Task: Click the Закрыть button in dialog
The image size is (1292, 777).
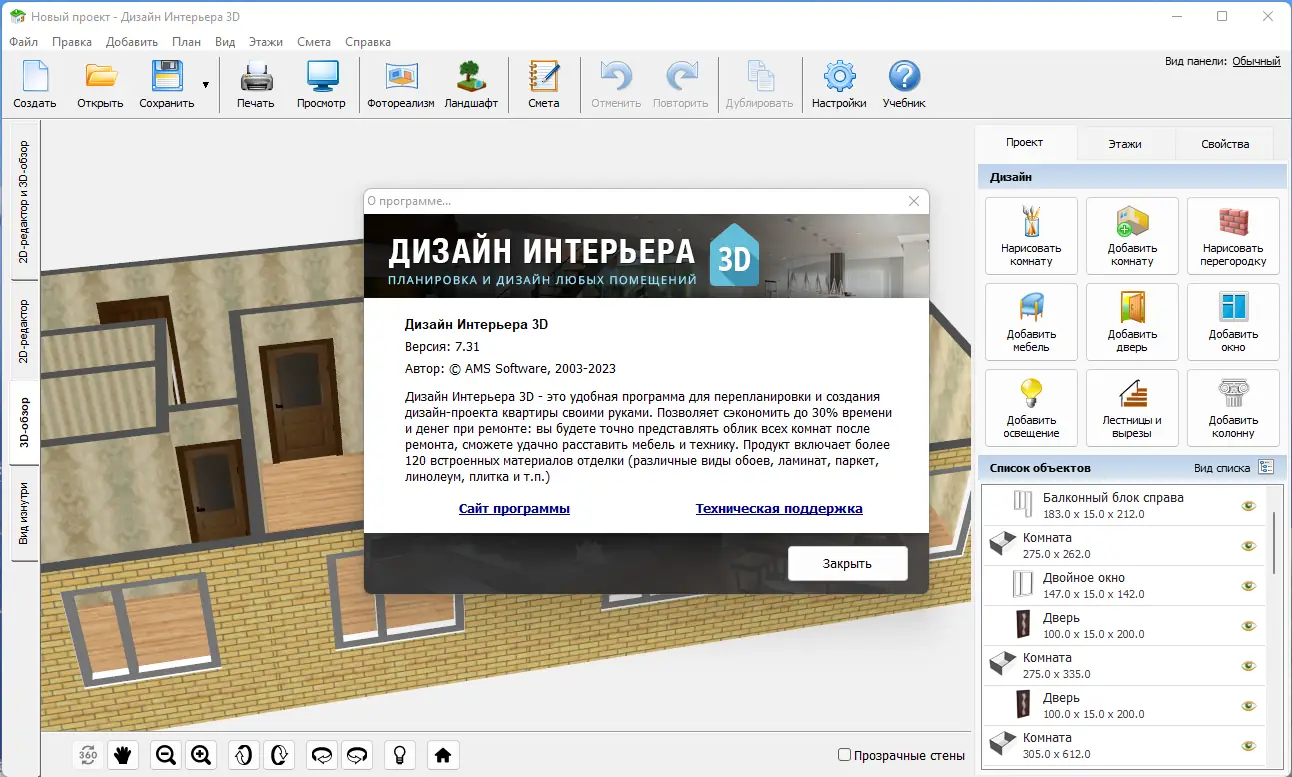Action: click(847, 563)
